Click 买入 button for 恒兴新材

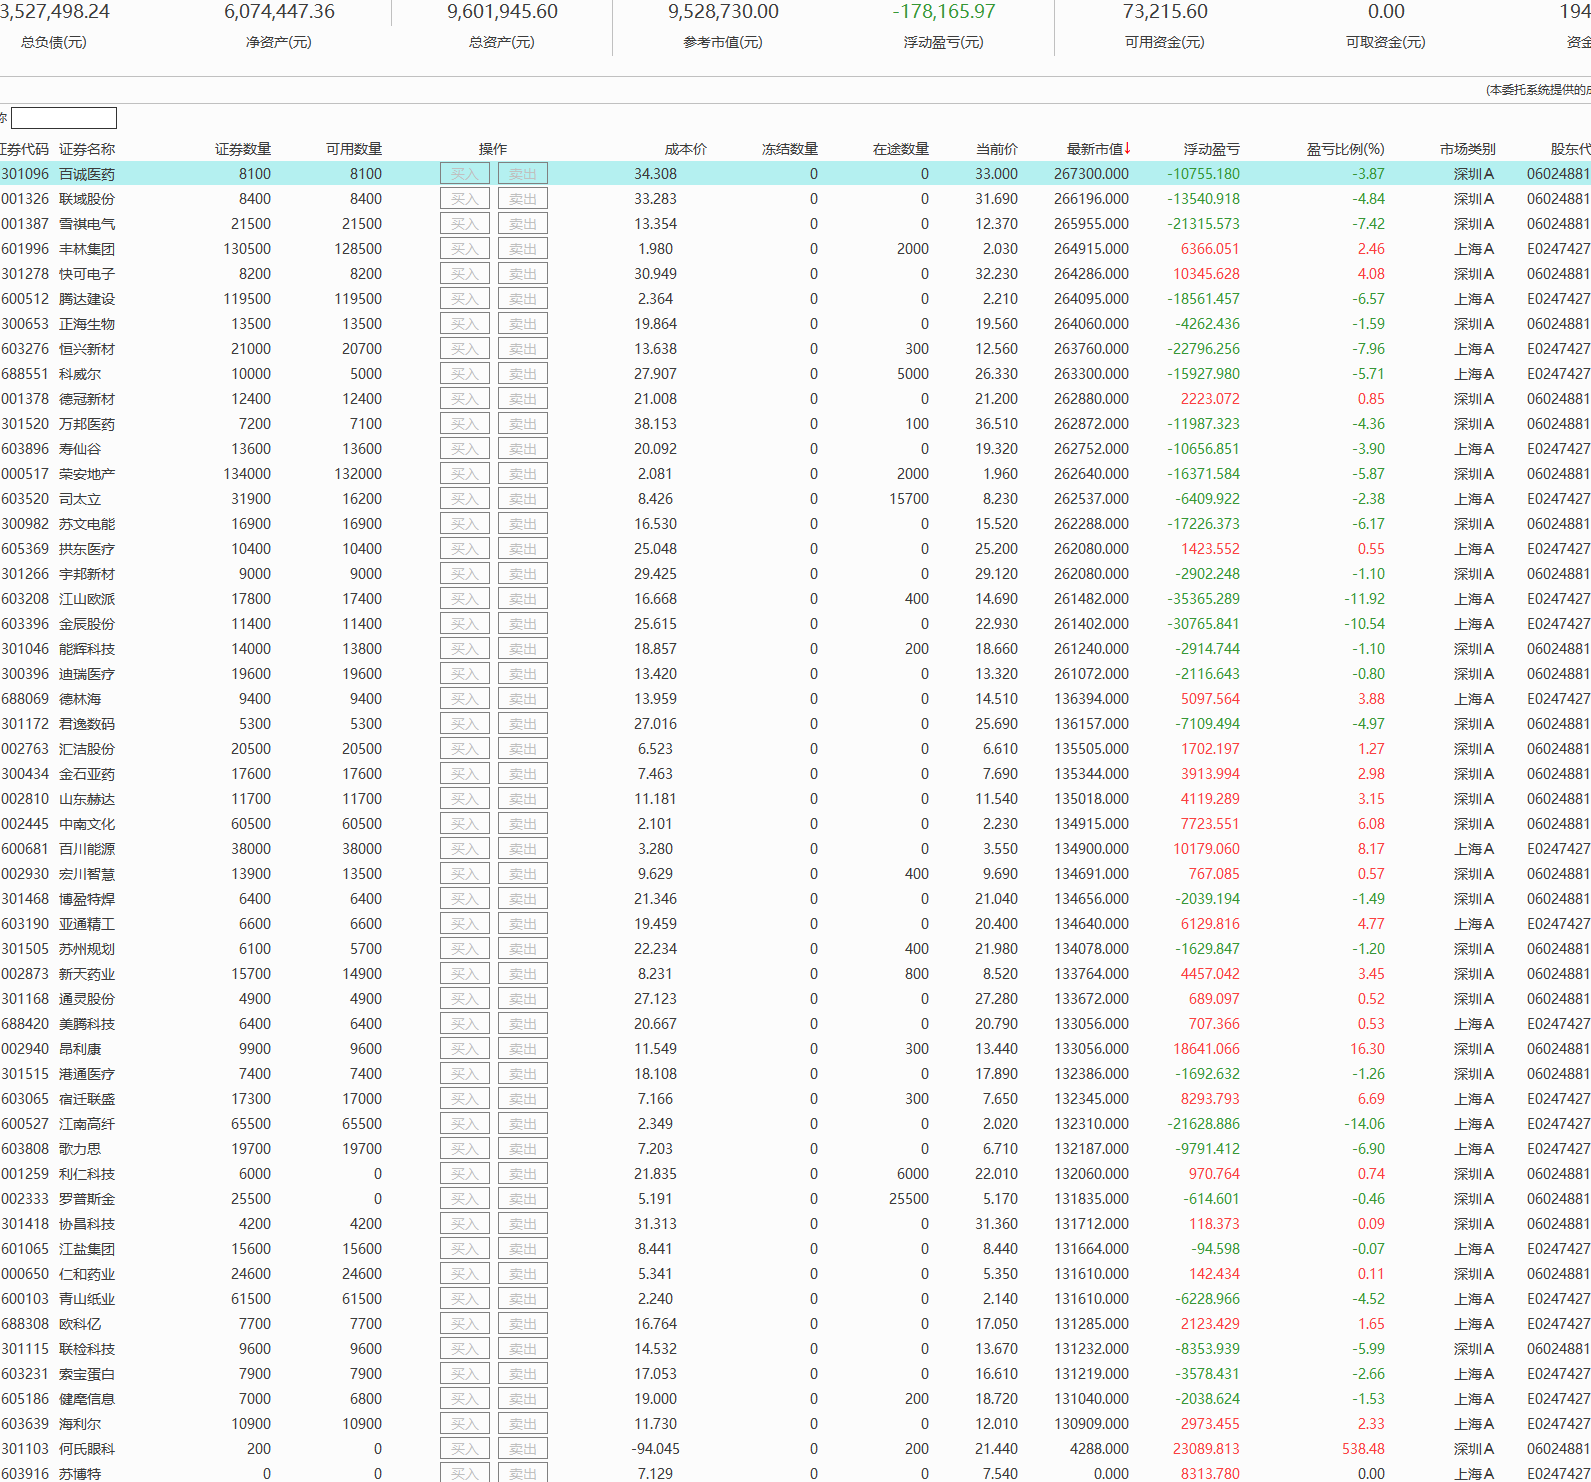(465, 349)
